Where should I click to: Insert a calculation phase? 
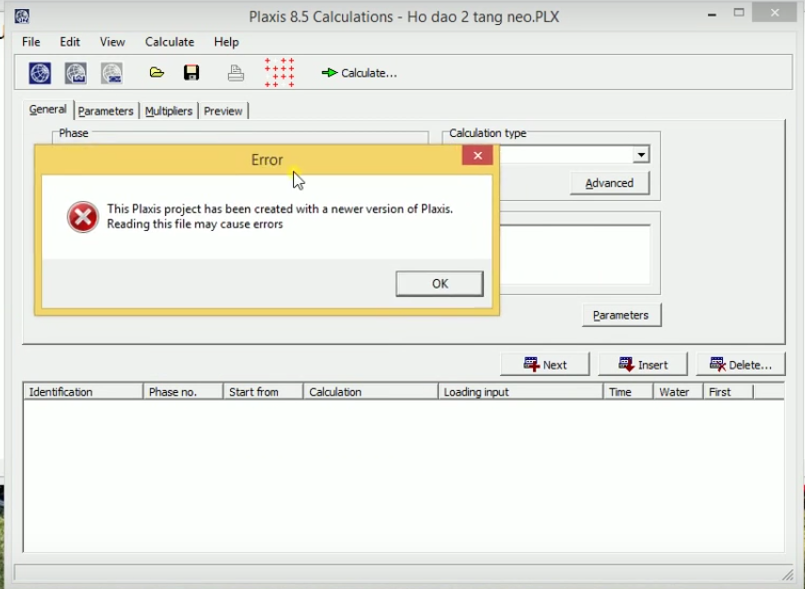click(x=643, y=364)
